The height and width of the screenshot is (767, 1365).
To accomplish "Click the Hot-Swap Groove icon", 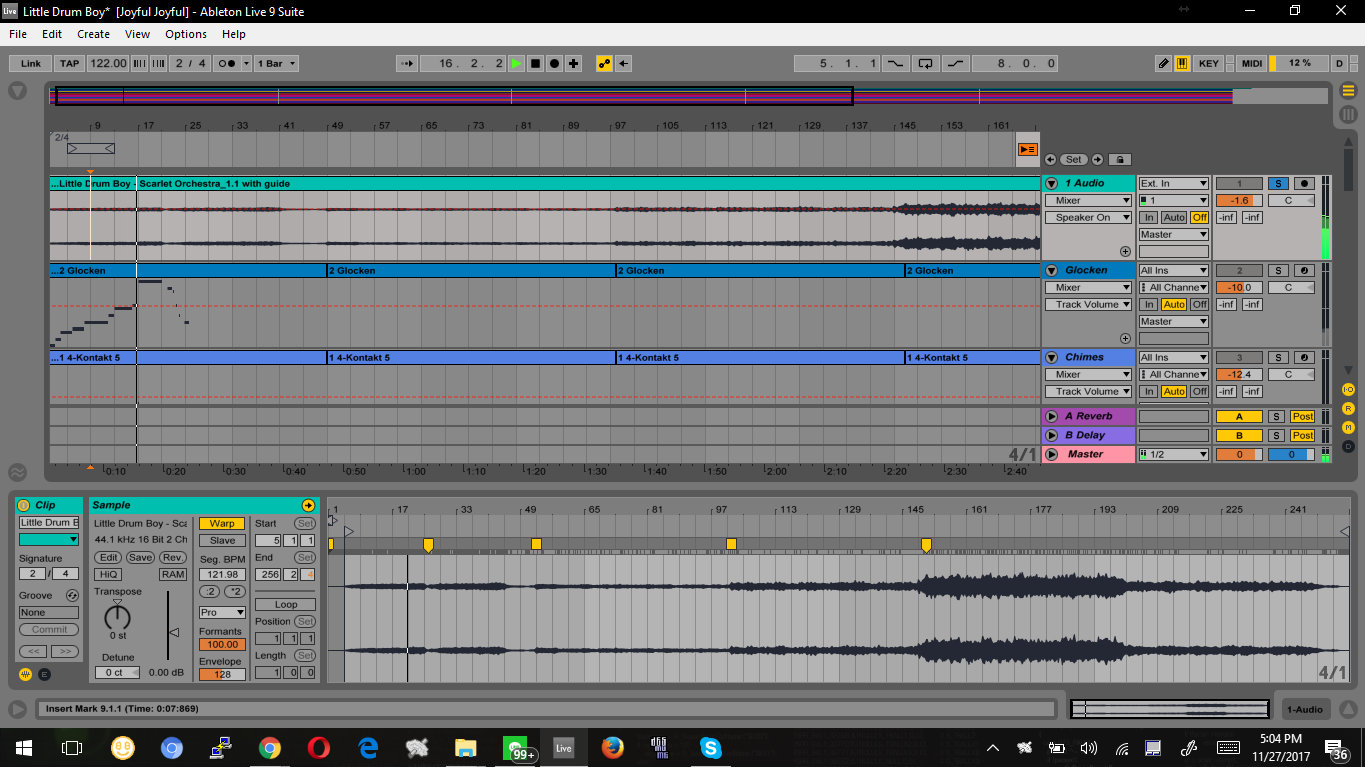I will [x=71, y=595].
